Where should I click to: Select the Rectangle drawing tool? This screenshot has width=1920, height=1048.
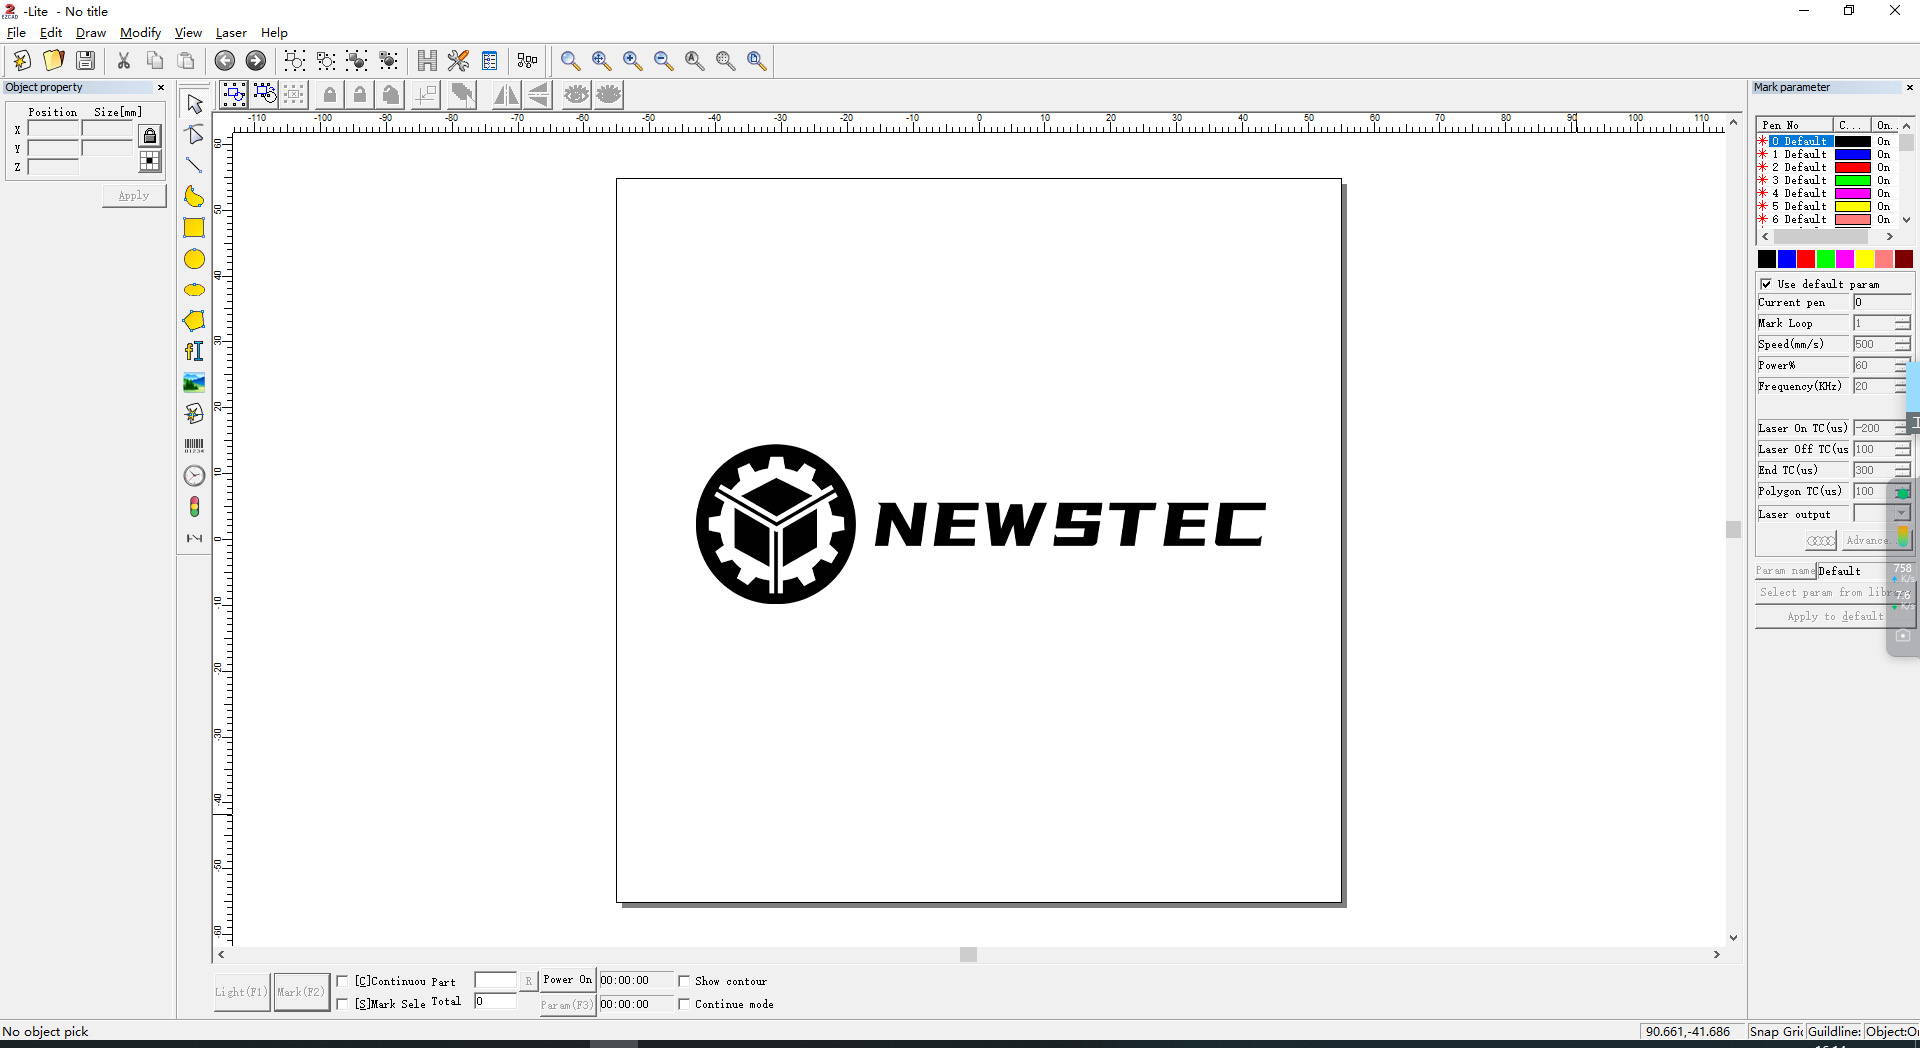[194, 227]
